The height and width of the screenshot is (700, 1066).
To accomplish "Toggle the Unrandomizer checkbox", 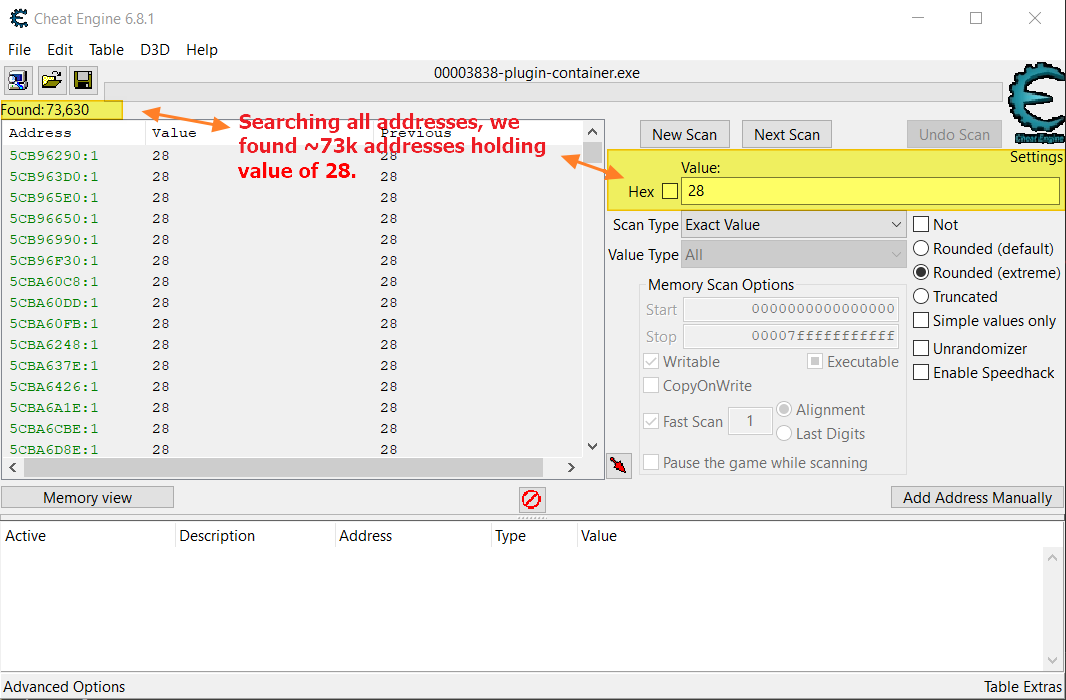I will (921, 349).
